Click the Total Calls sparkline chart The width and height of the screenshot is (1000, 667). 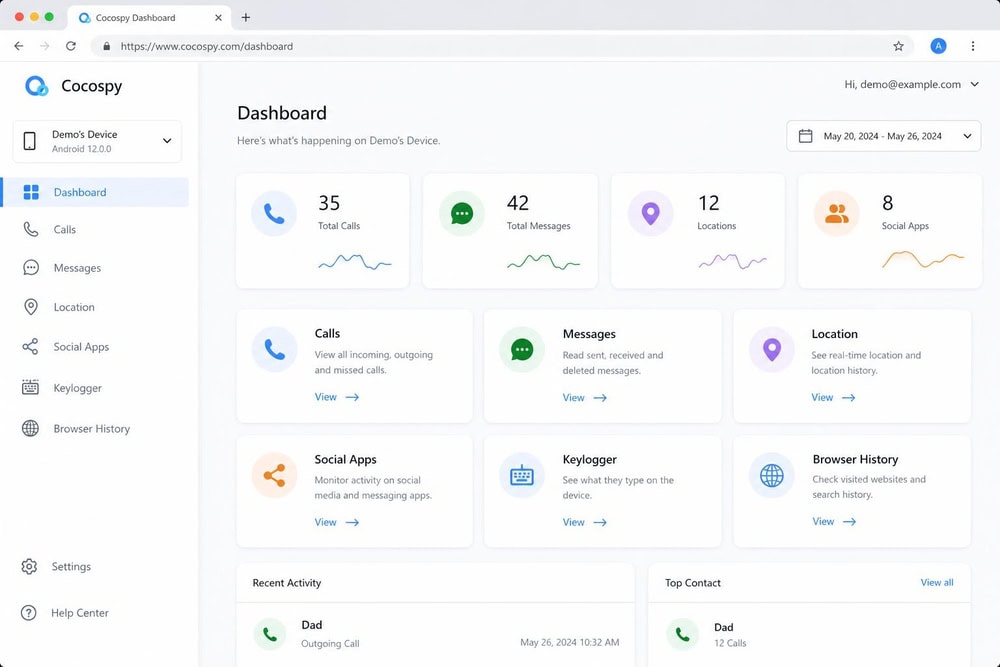point(355,261)
